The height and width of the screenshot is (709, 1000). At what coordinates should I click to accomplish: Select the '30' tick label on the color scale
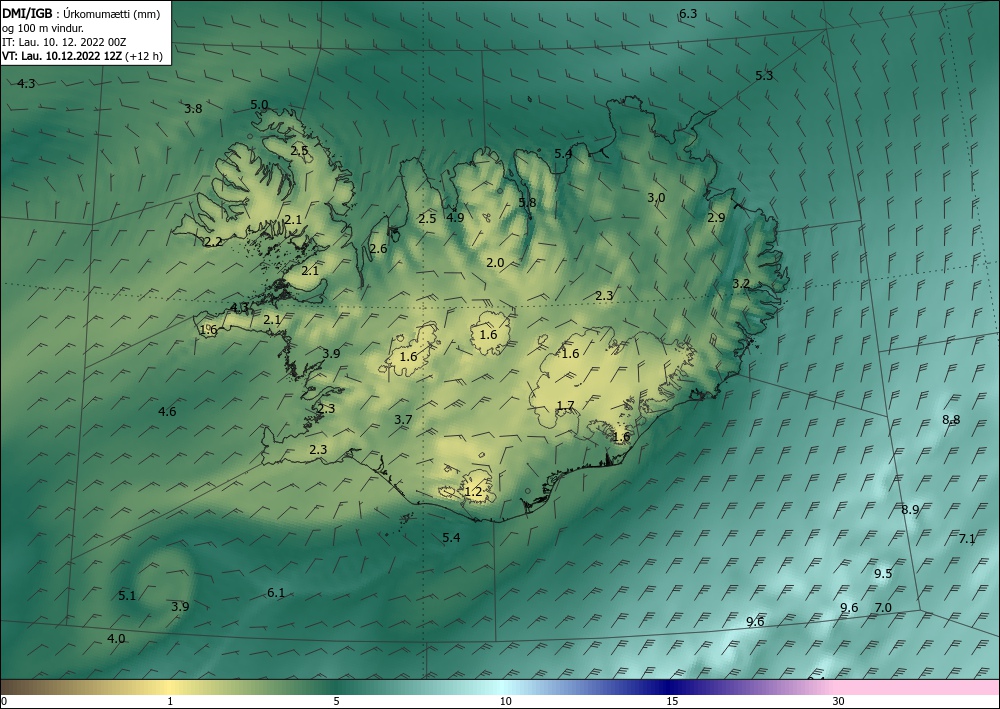[x=839, y=702]
